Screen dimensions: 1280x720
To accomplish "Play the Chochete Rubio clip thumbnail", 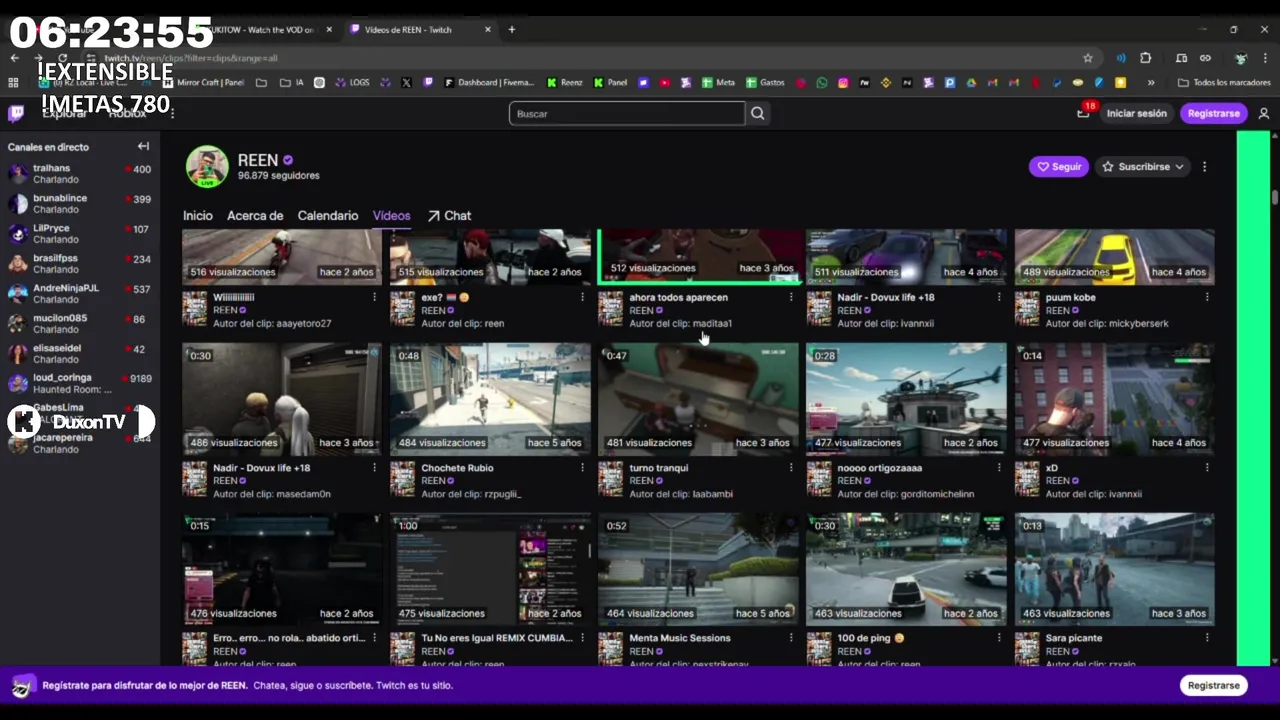I will point(490,399).
